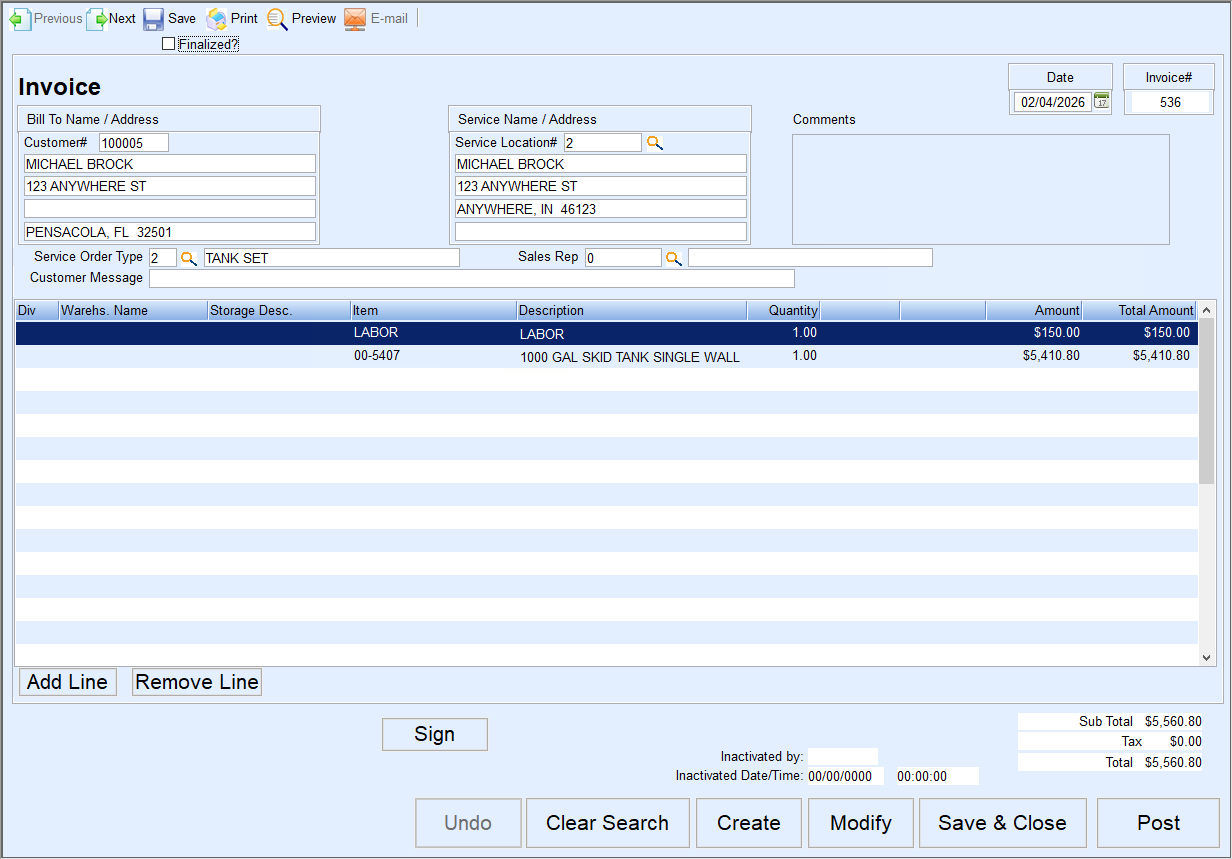Click the TANK SET description field
This screenshot has width=1232, height=859.
click(332, 258)
